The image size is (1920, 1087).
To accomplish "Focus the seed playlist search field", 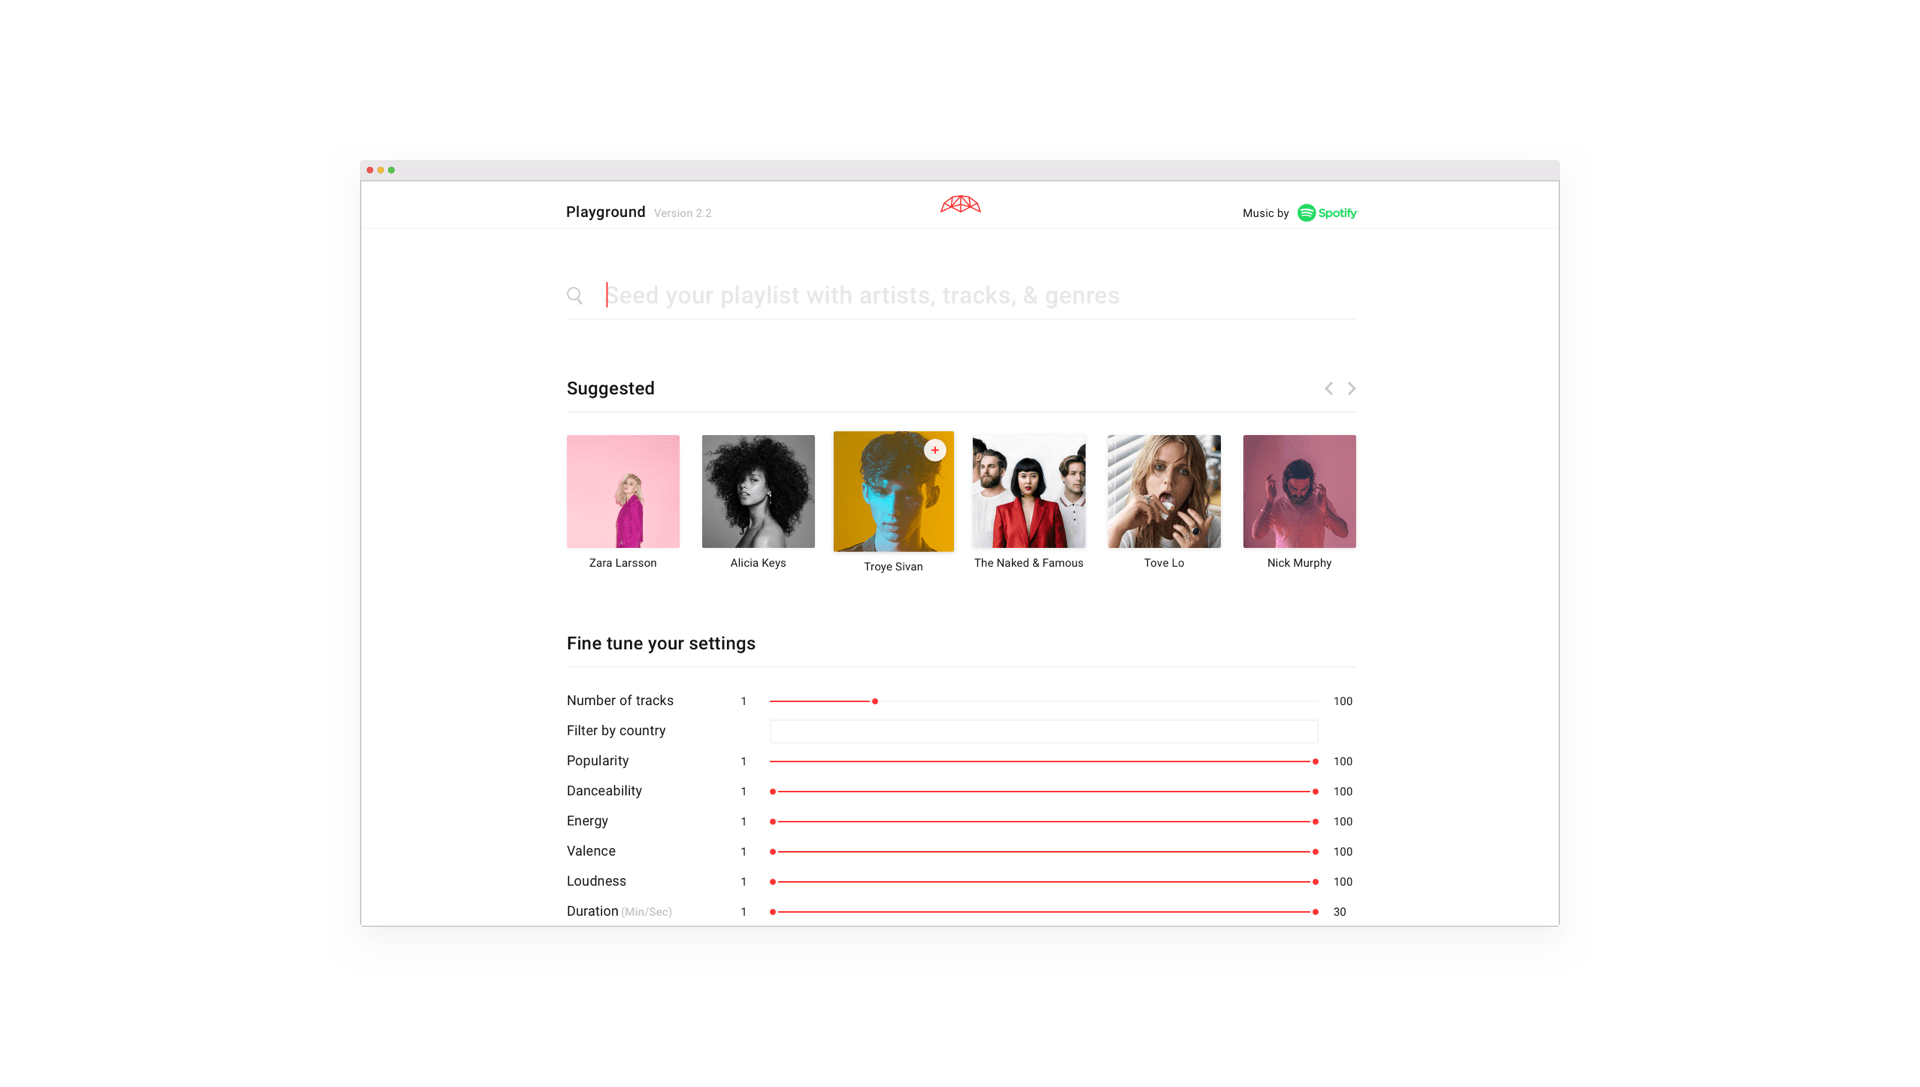I will pyautogui.click(x=980, y=295).
